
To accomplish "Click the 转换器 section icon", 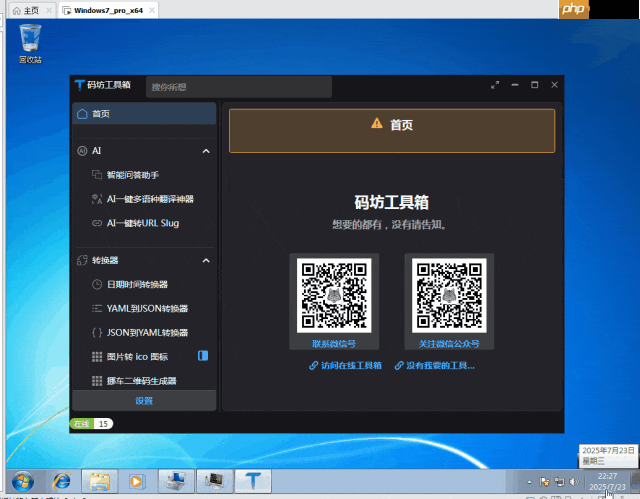I will [x=82, y=260].
